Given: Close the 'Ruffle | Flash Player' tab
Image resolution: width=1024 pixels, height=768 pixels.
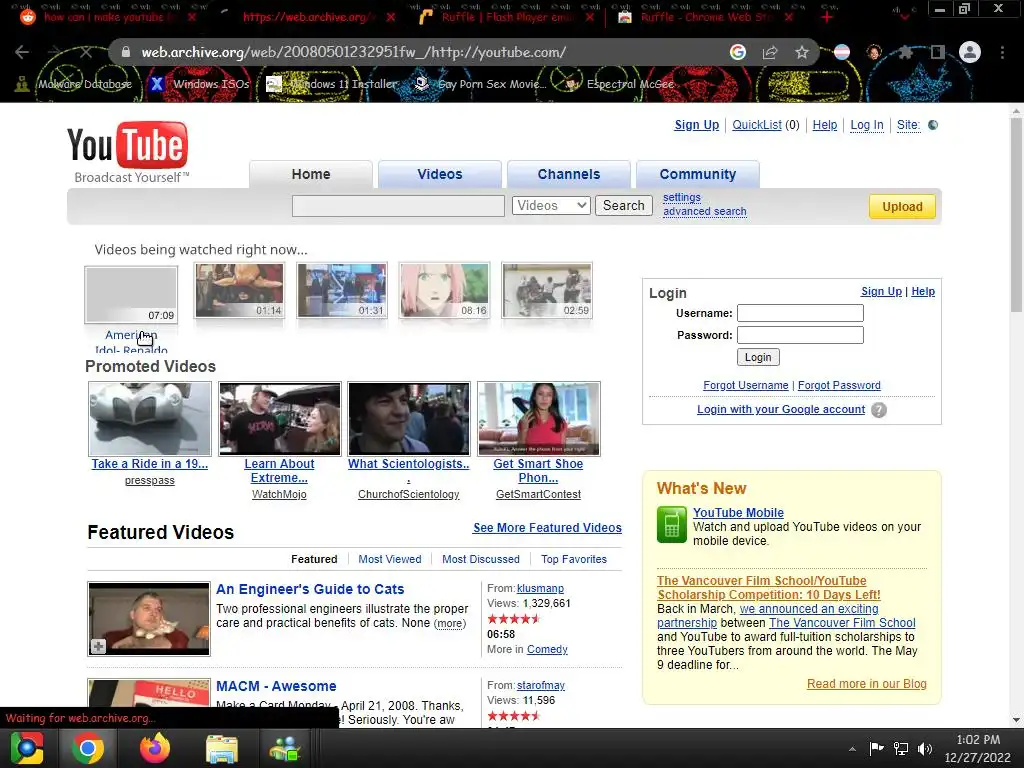Looking at the screenshot, I should click(590, 17).
